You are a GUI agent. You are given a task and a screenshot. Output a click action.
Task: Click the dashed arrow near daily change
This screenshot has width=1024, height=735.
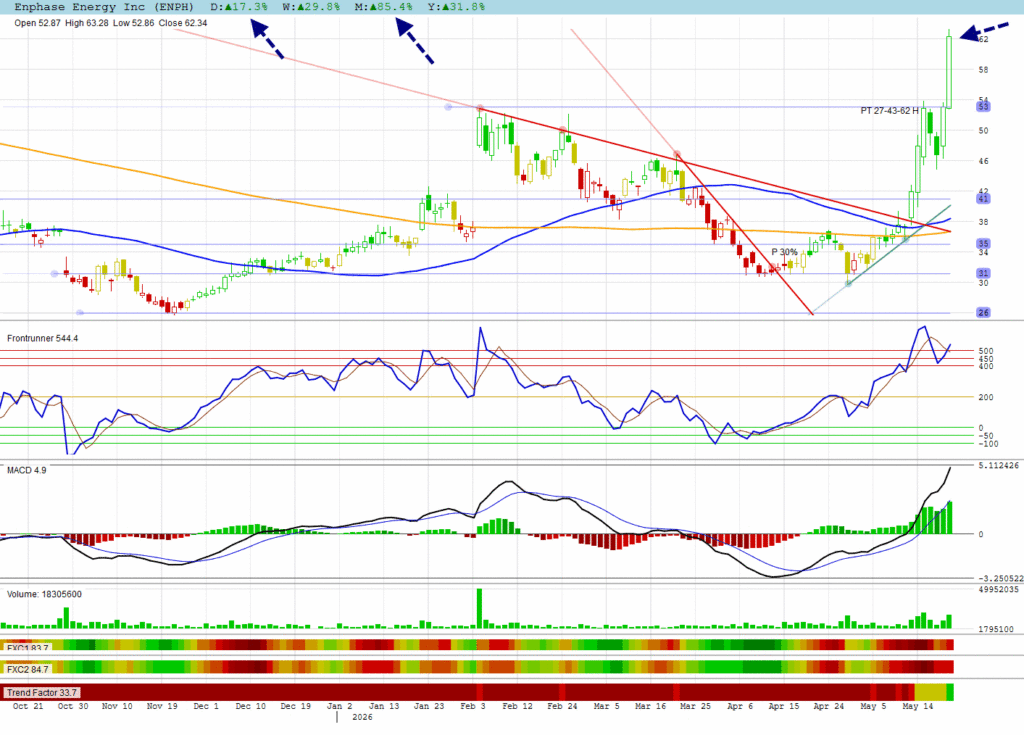[x=268, y=39]
